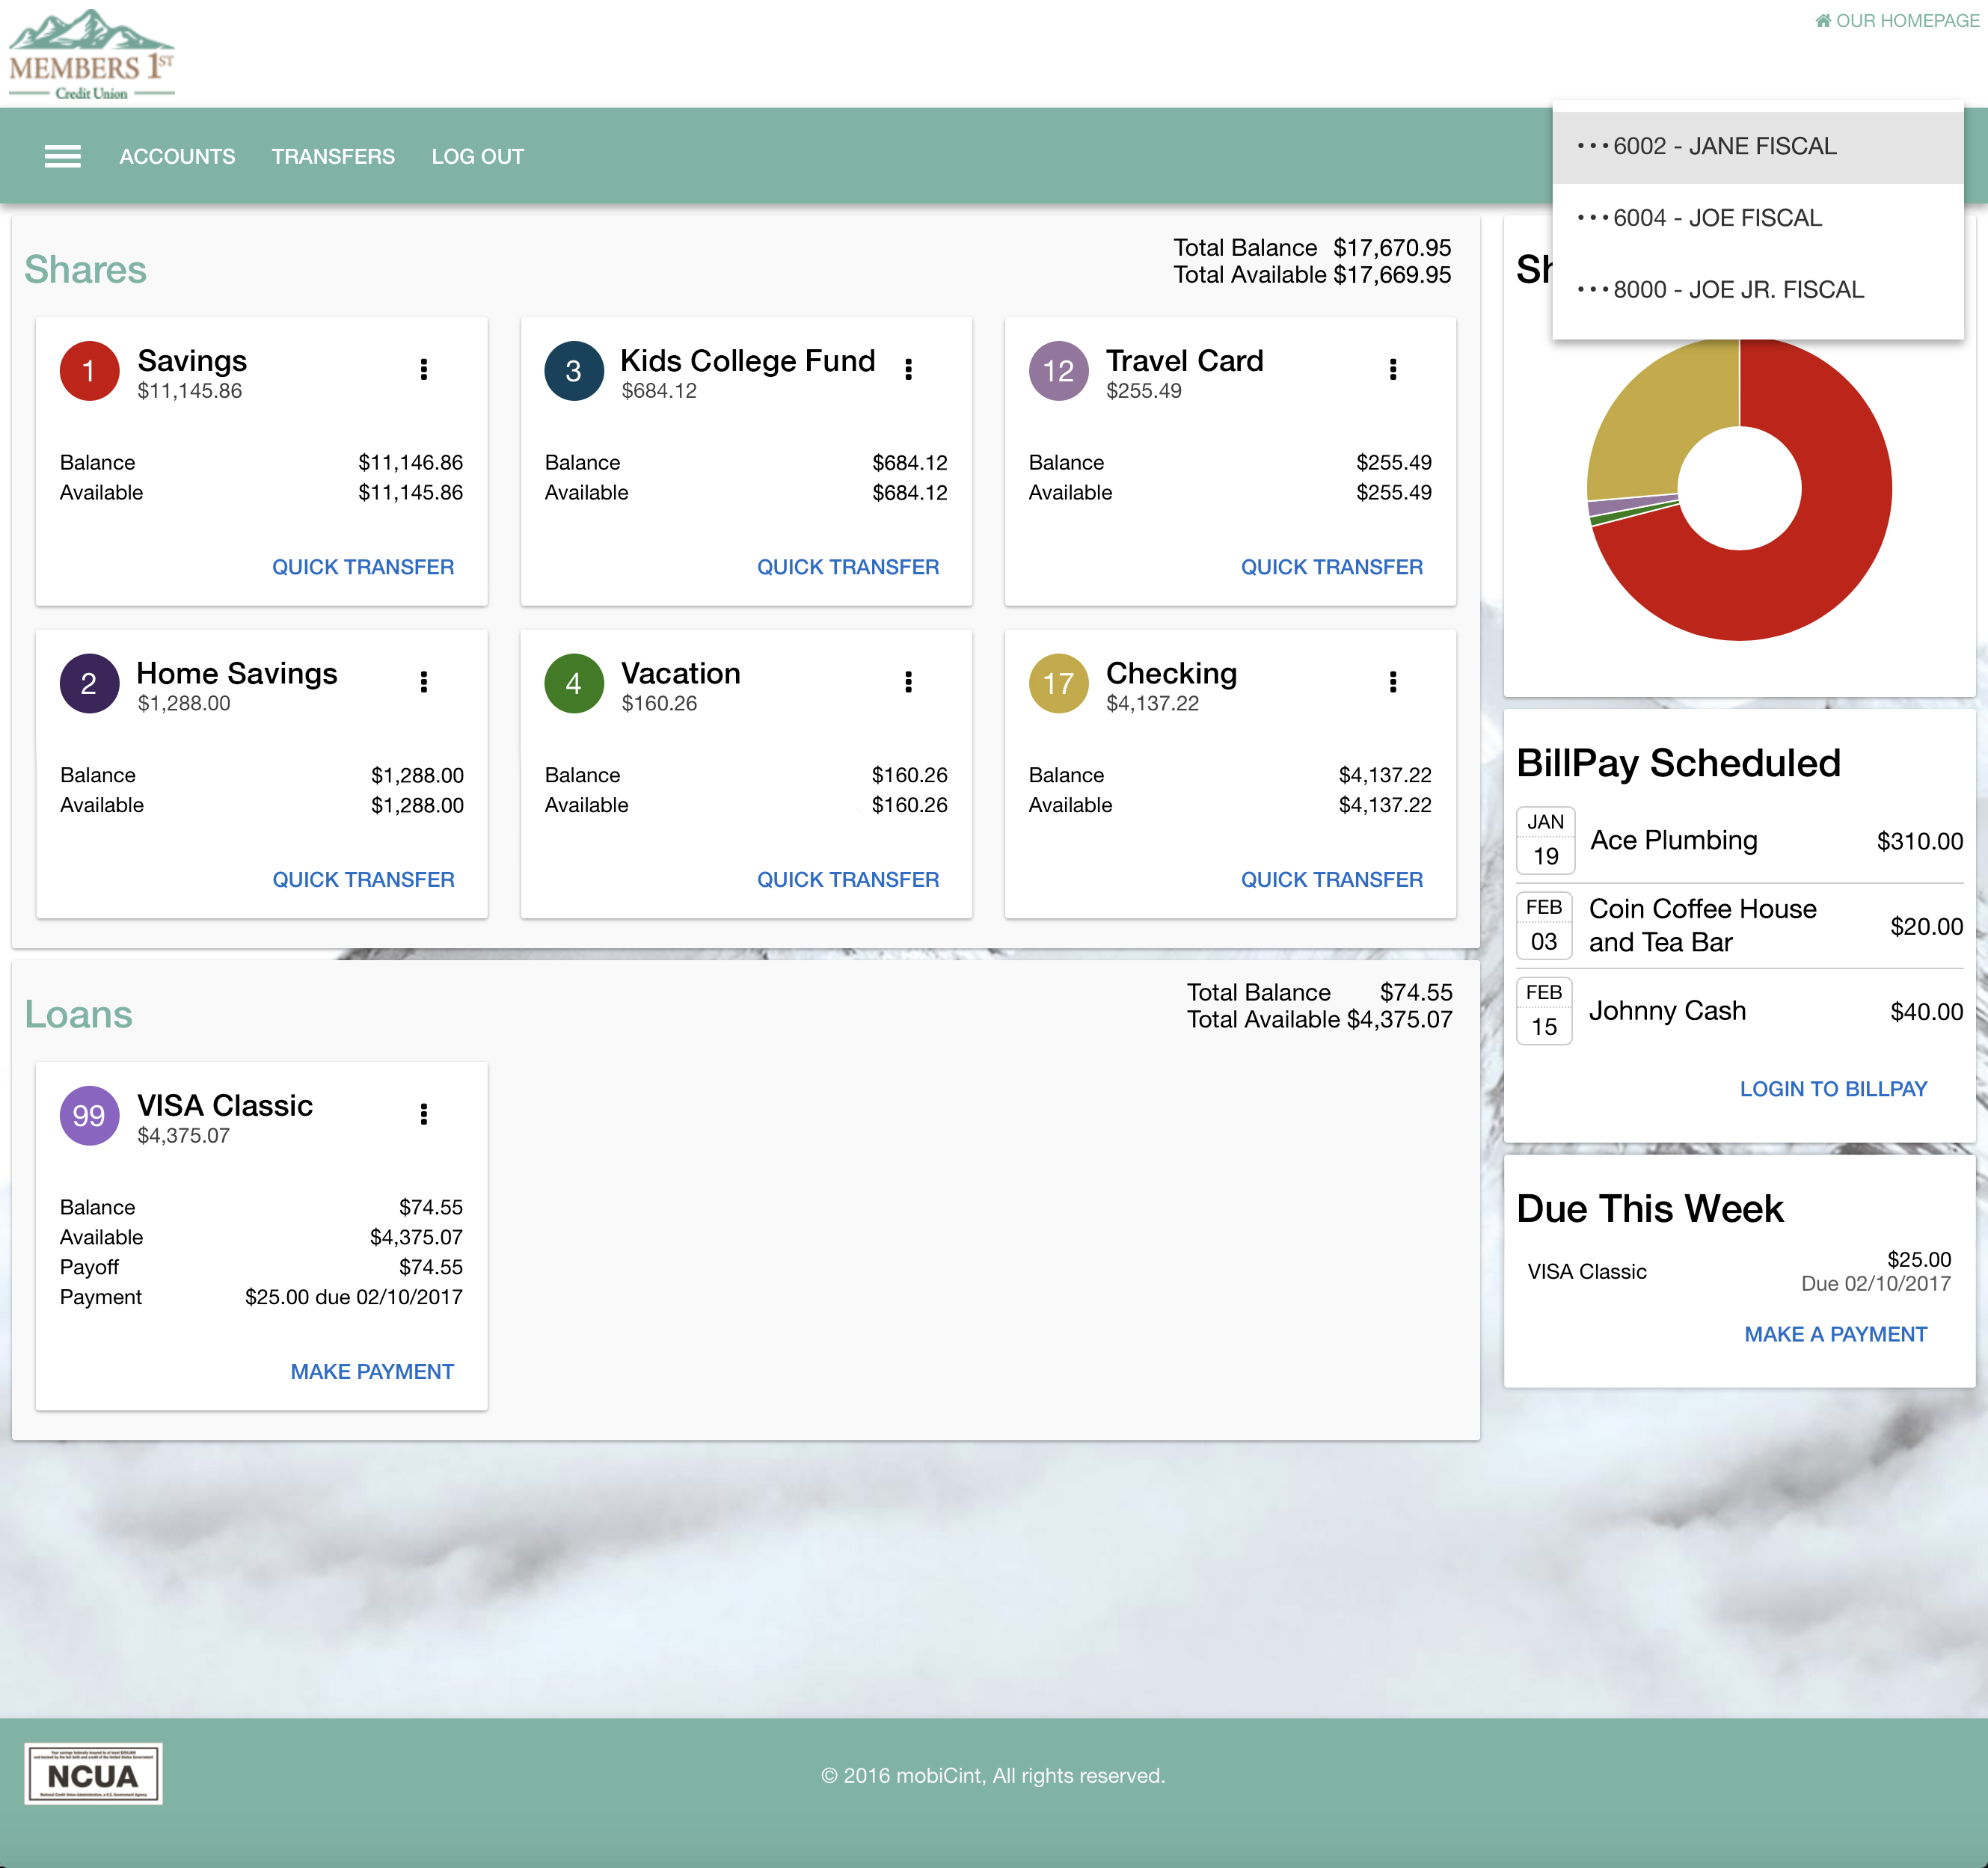Screen dimensions: 1988x1868
Task: Click Shares Total Balance $17,670.95
Action: pos(1312,248)
